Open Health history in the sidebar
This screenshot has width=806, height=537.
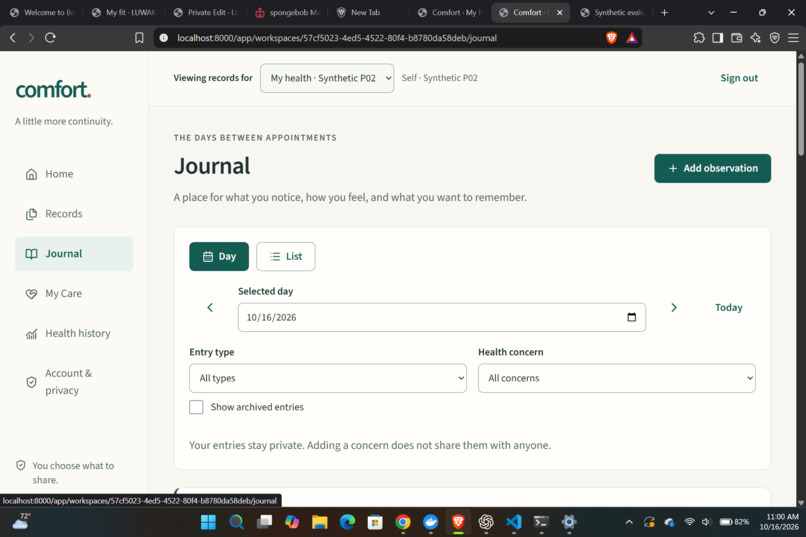pos(74,334)
